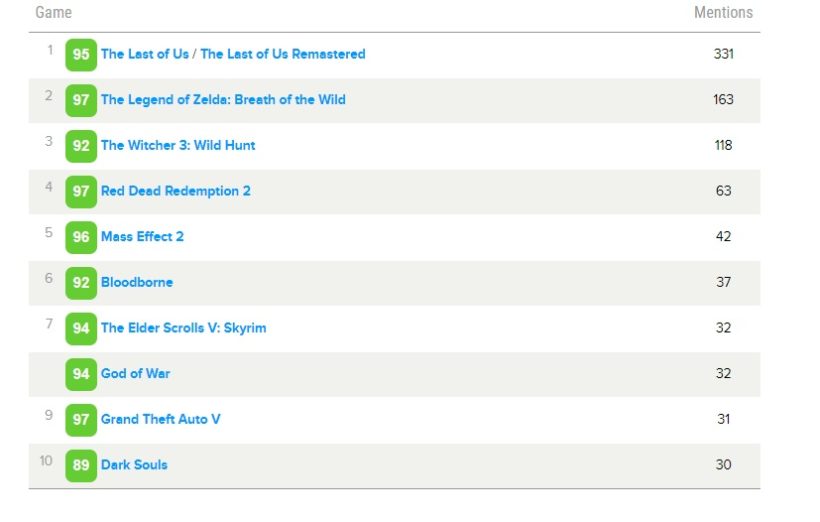Open the Dark Souls link
820x522 pixels.
click(134, 465)
